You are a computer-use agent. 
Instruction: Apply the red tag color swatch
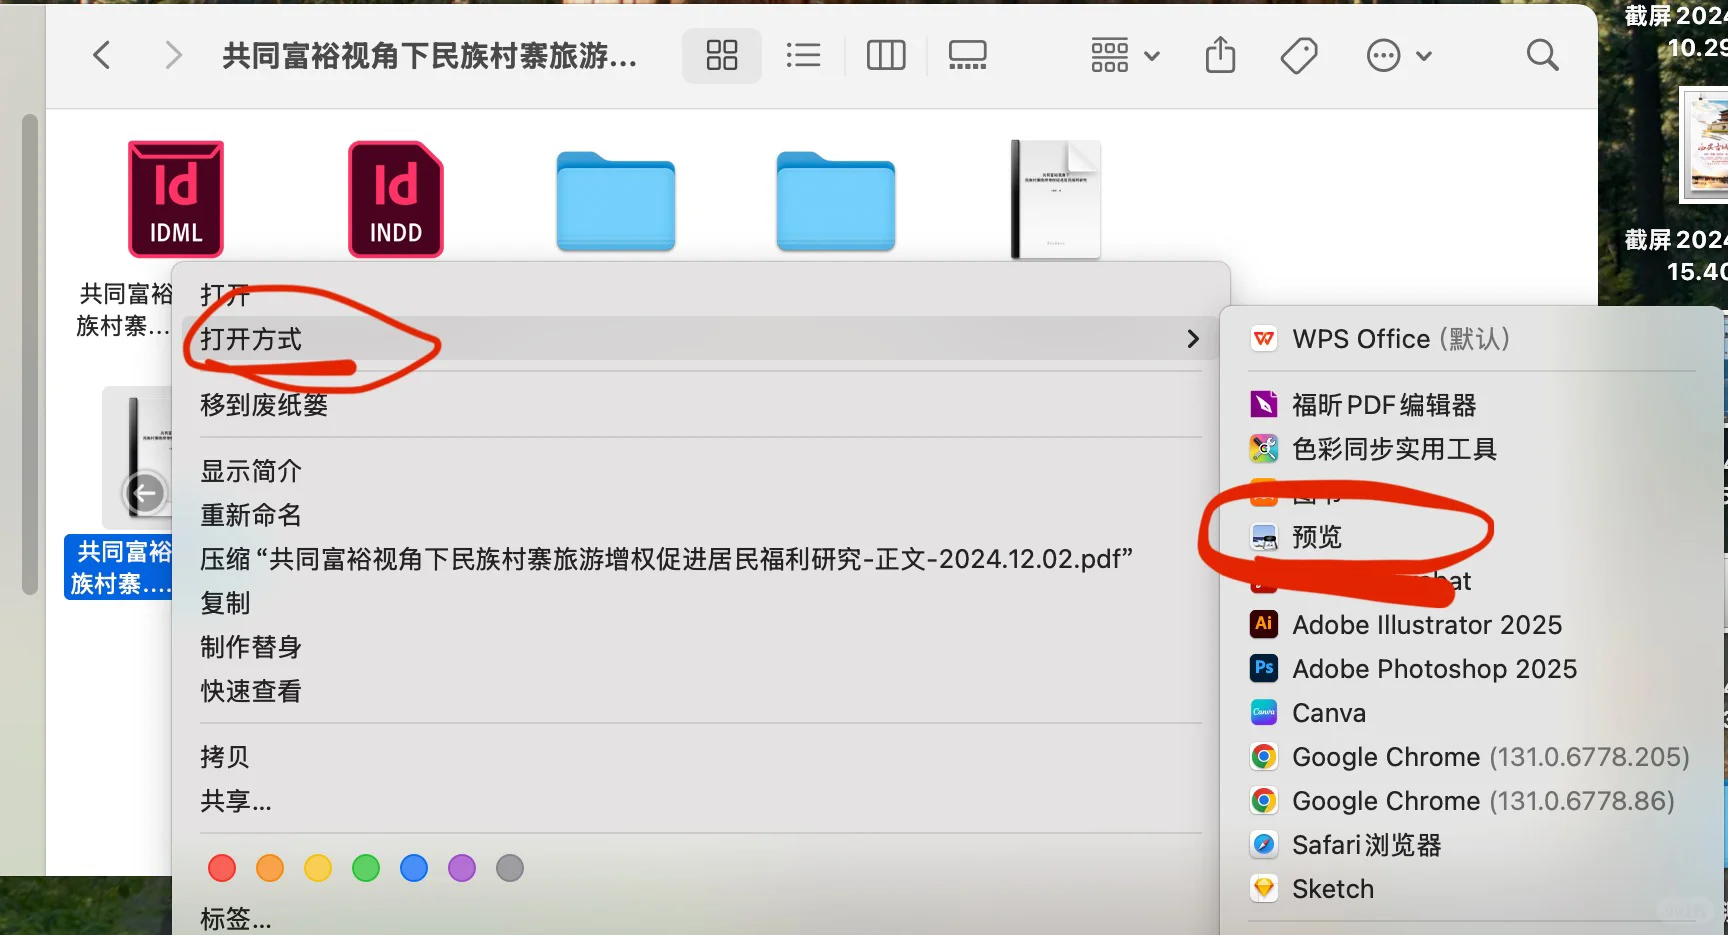coord(221,867)
